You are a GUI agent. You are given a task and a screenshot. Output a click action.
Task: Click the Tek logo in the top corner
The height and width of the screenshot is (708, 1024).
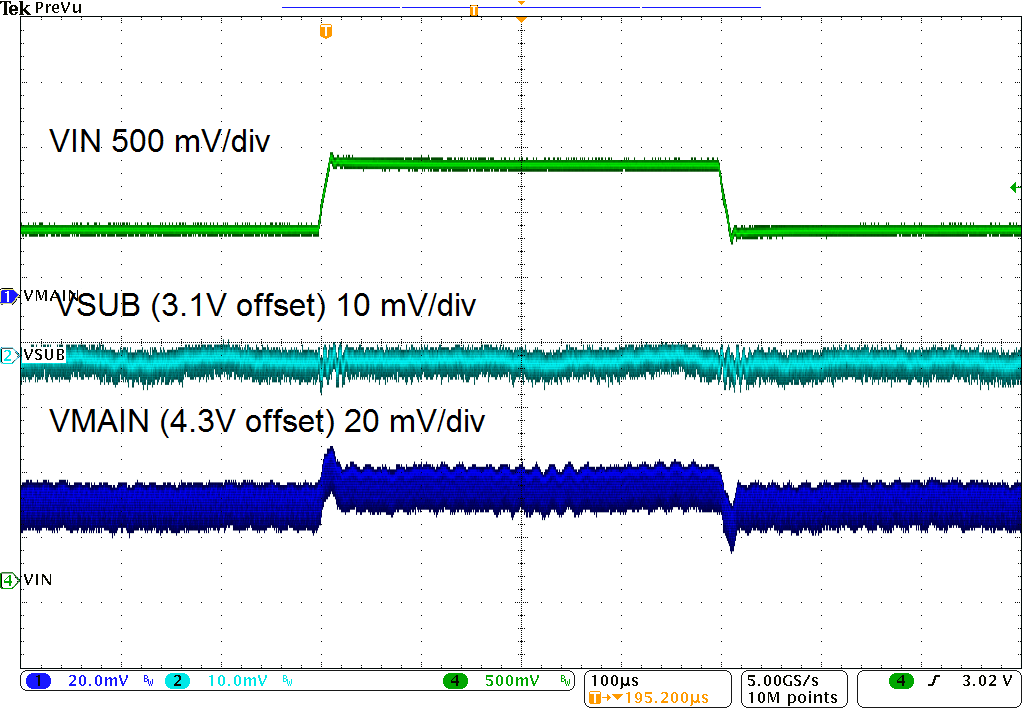(16, 8)
